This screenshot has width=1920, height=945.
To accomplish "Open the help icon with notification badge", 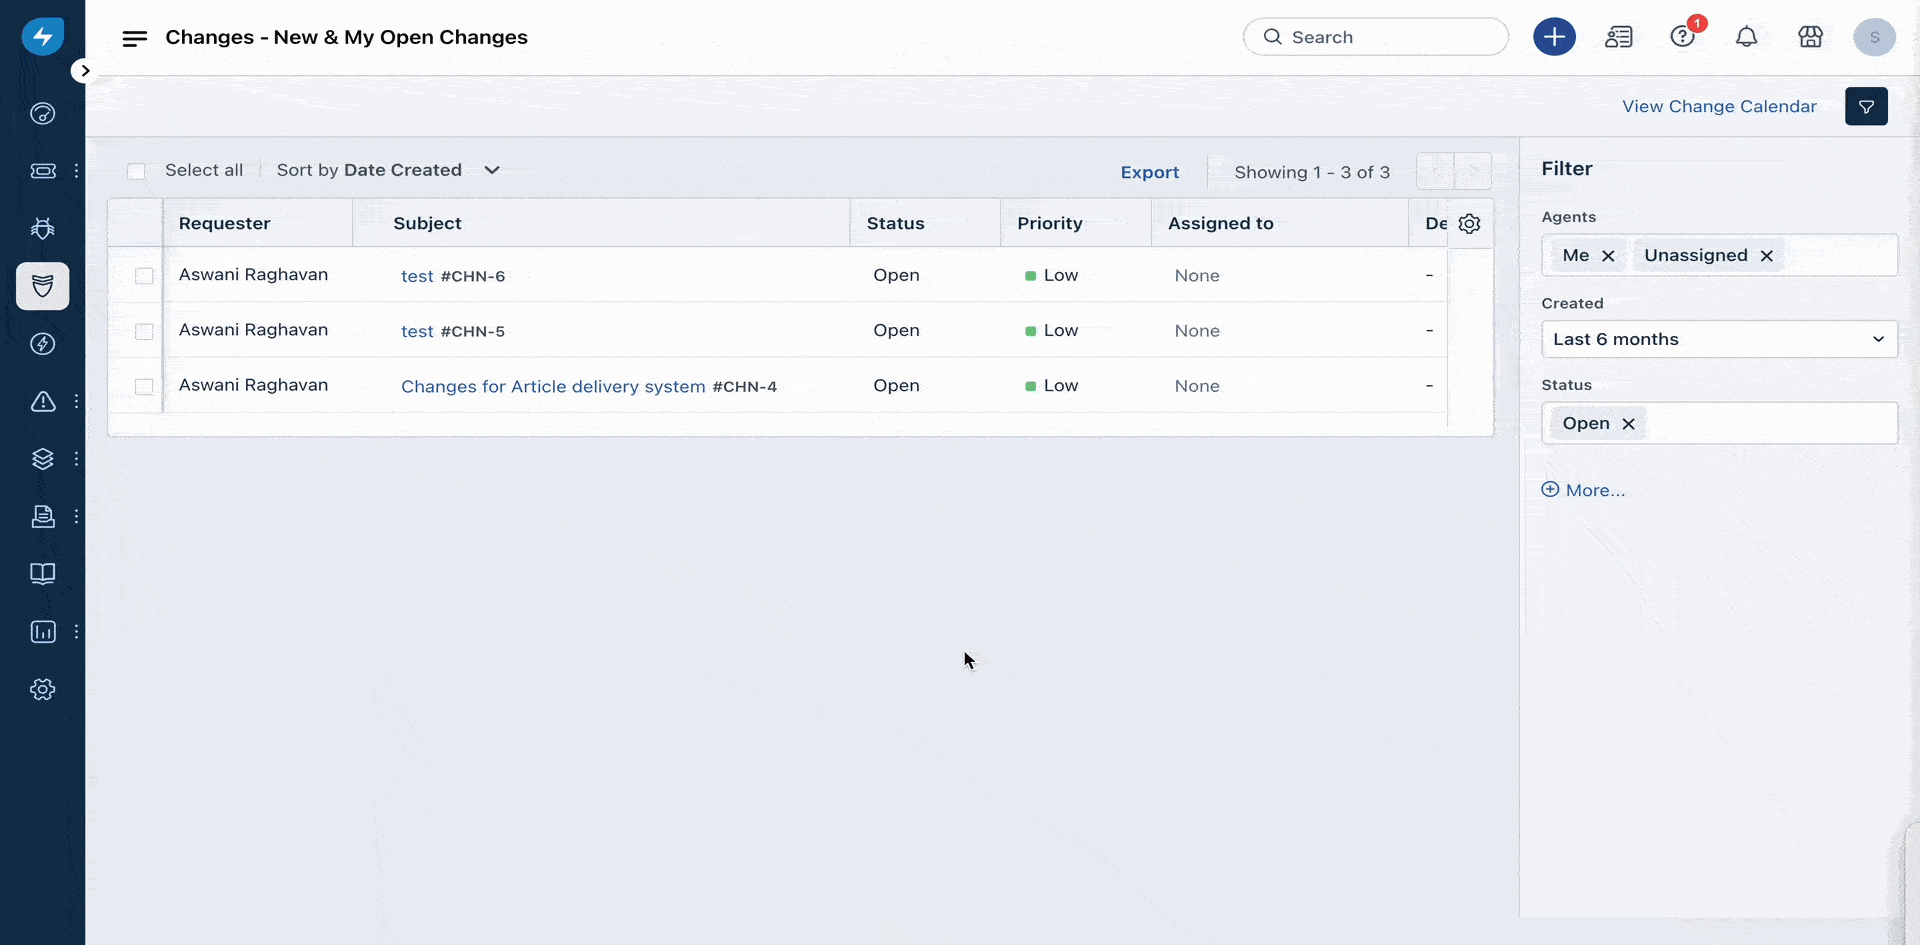I will point(1683,37).
